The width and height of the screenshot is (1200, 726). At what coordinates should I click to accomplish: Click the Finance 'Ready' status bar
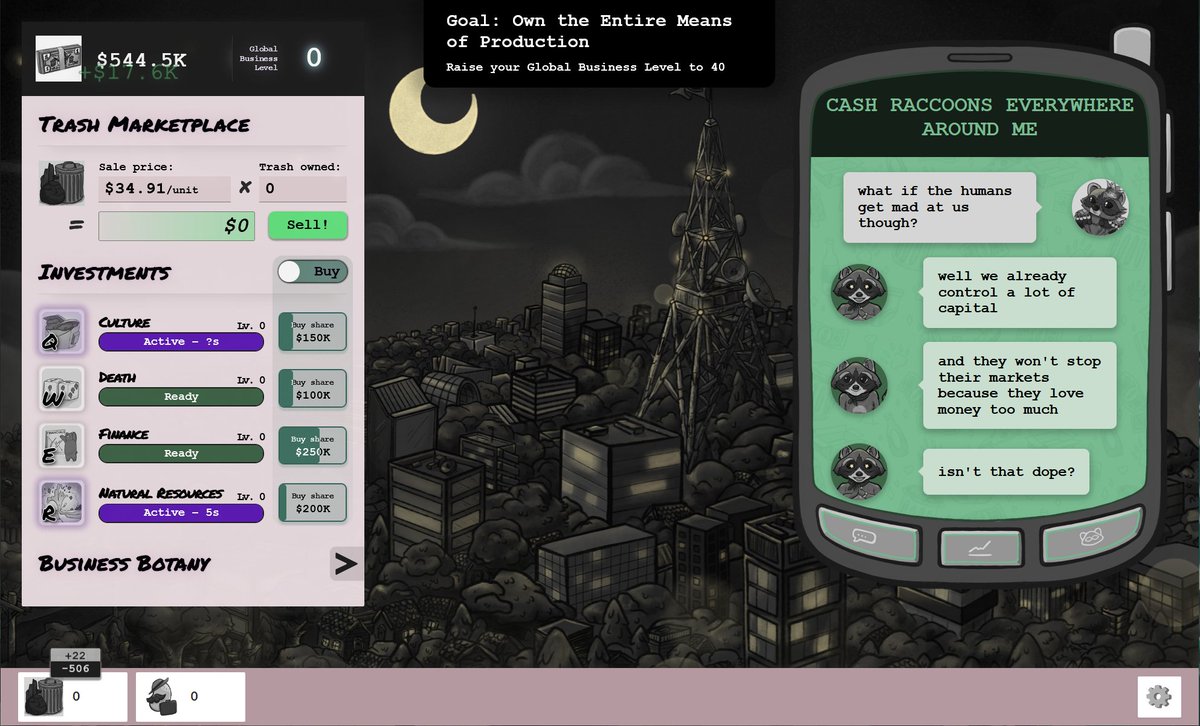pyautogui.click(x=181, y=454)
